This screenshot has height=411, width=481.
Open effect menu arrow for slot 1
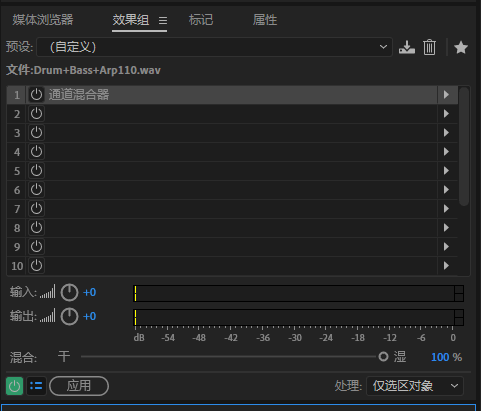point(447,95)
